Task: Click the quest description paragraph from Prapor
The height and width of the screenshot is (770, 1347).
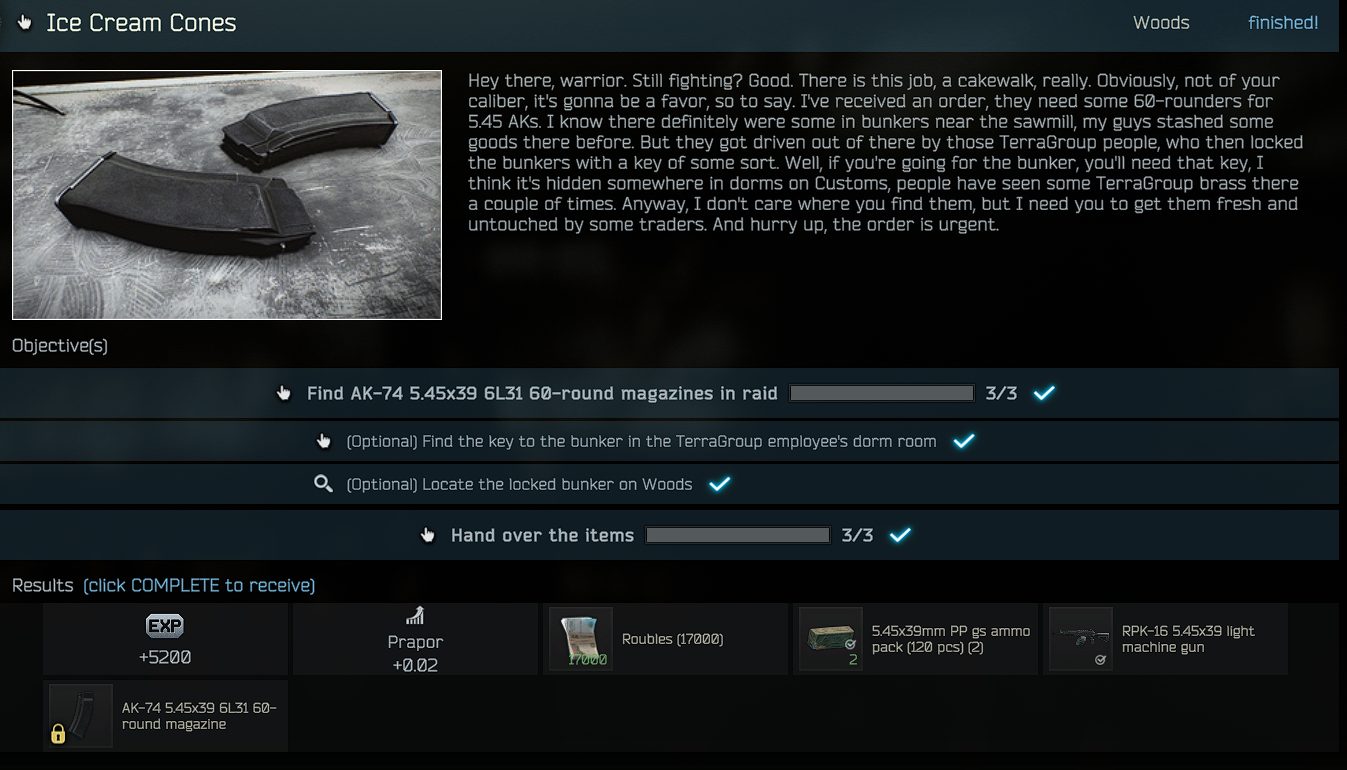Action: (886, 152)
